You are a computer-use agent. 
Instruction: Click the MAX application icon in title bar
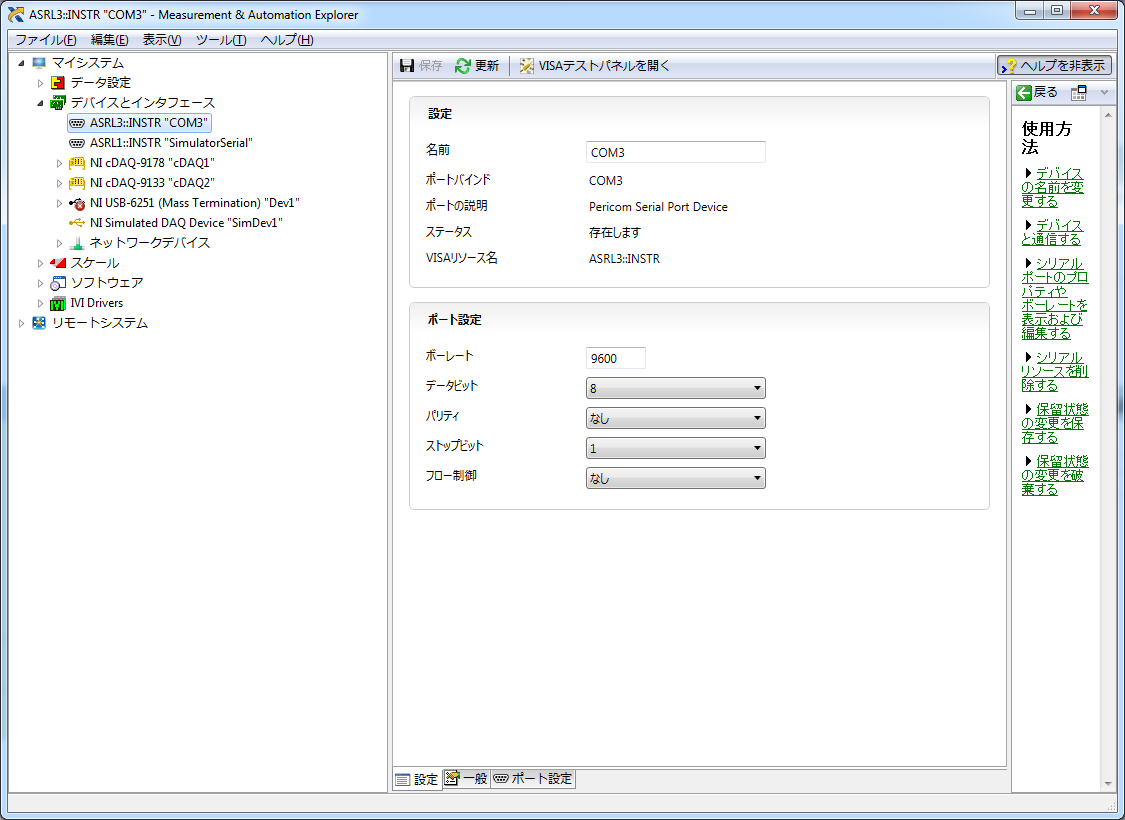[16, 14]
